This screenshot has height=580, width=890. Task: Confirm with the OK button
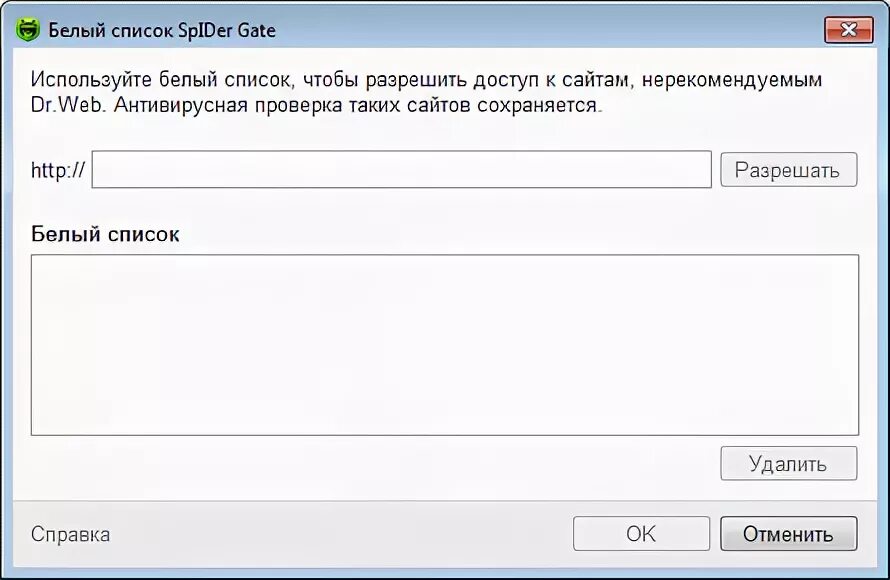click(641, 534)
